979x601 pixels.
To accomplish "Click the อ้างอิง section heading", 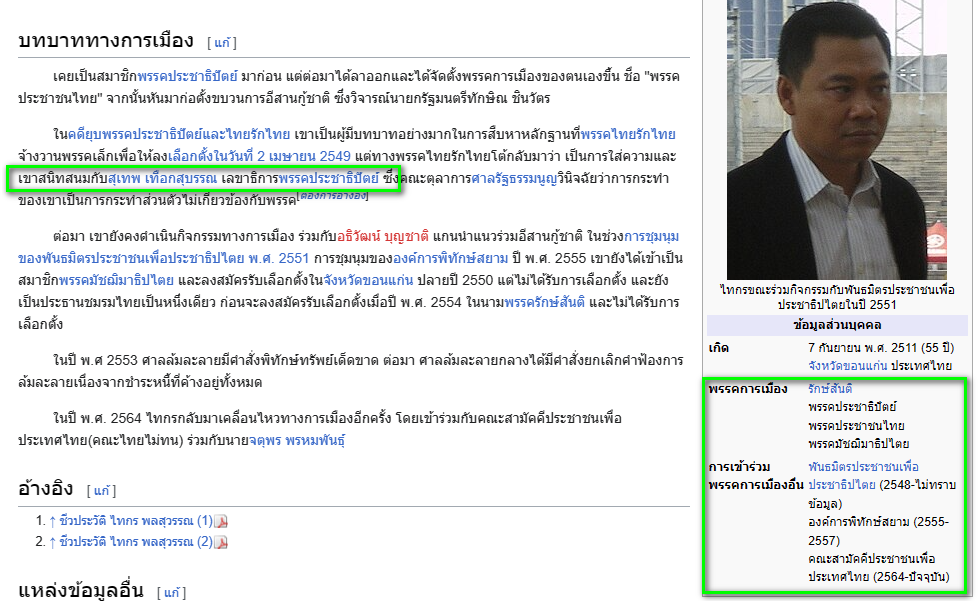I will [46, 489].
